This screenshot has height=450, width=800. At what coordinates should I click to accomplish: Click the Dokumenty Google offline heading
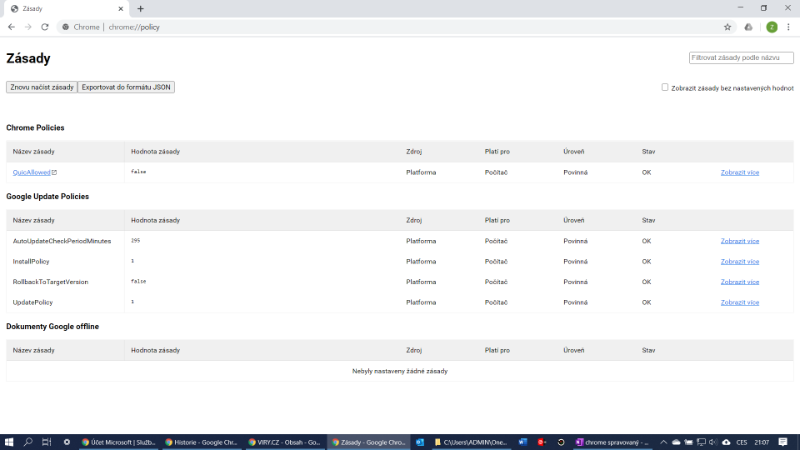coord(53,327)
